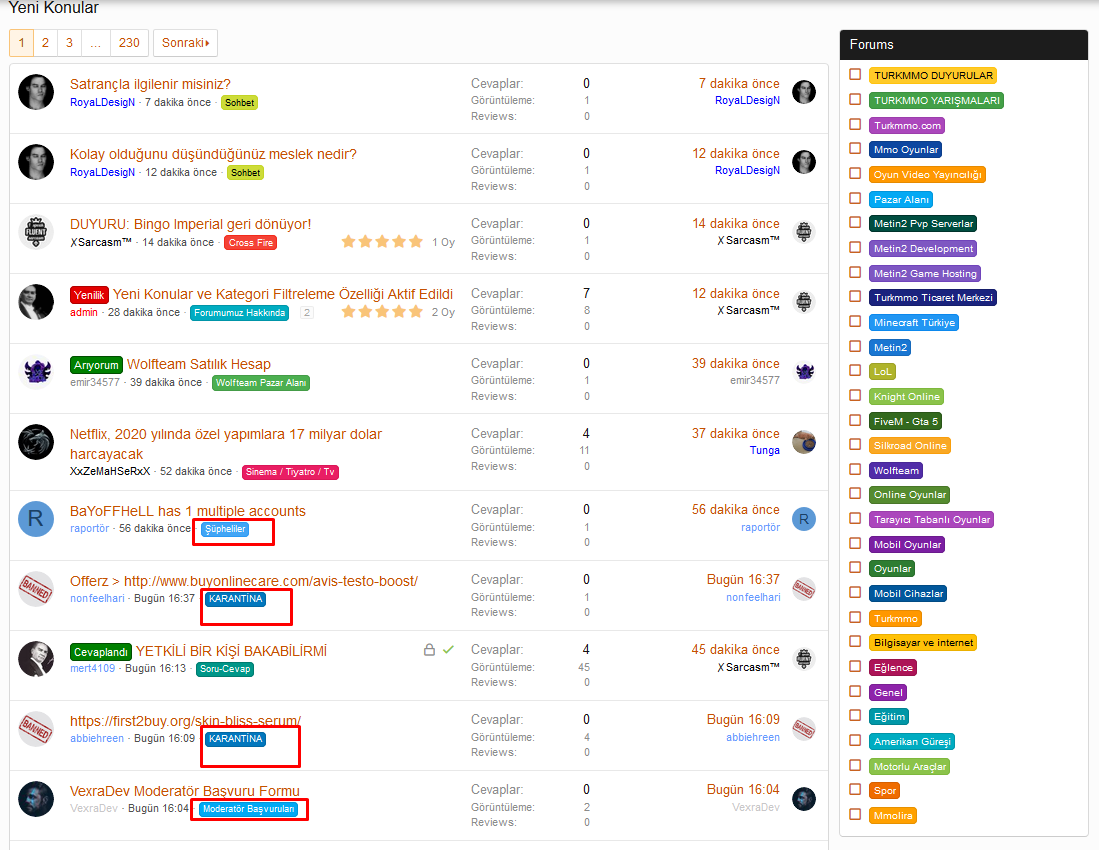Click the Sohbet tag under Satrançla thread
Viewport: 1099px width, 850px height.
tap(240, 102)
